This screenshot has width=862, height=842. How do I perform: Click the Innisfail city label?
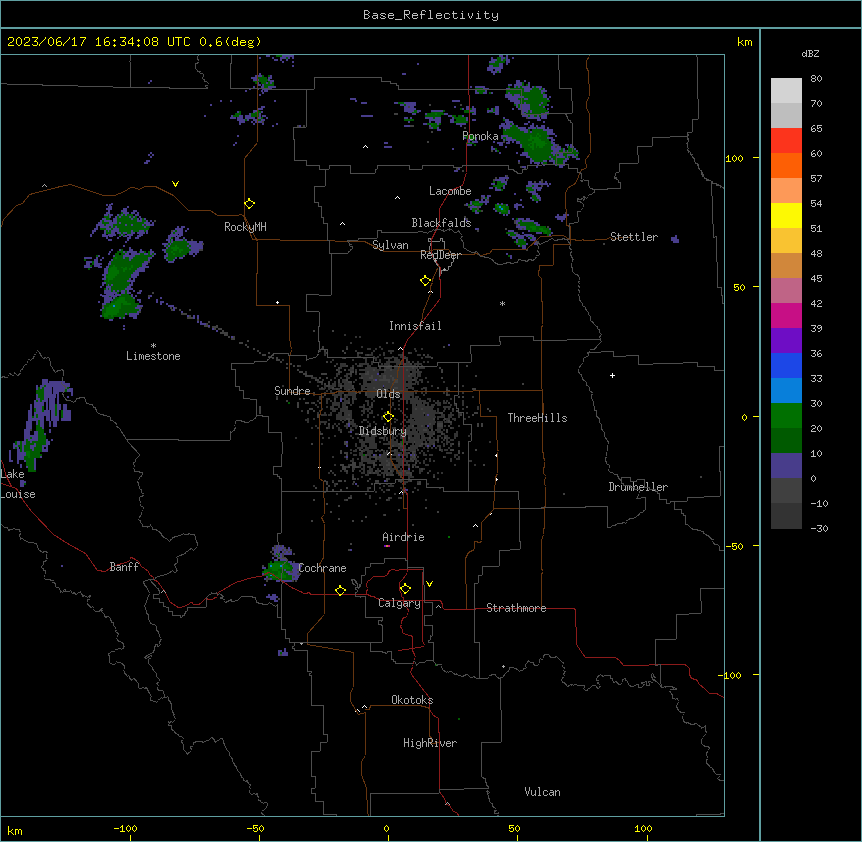[x=415, y=326]
